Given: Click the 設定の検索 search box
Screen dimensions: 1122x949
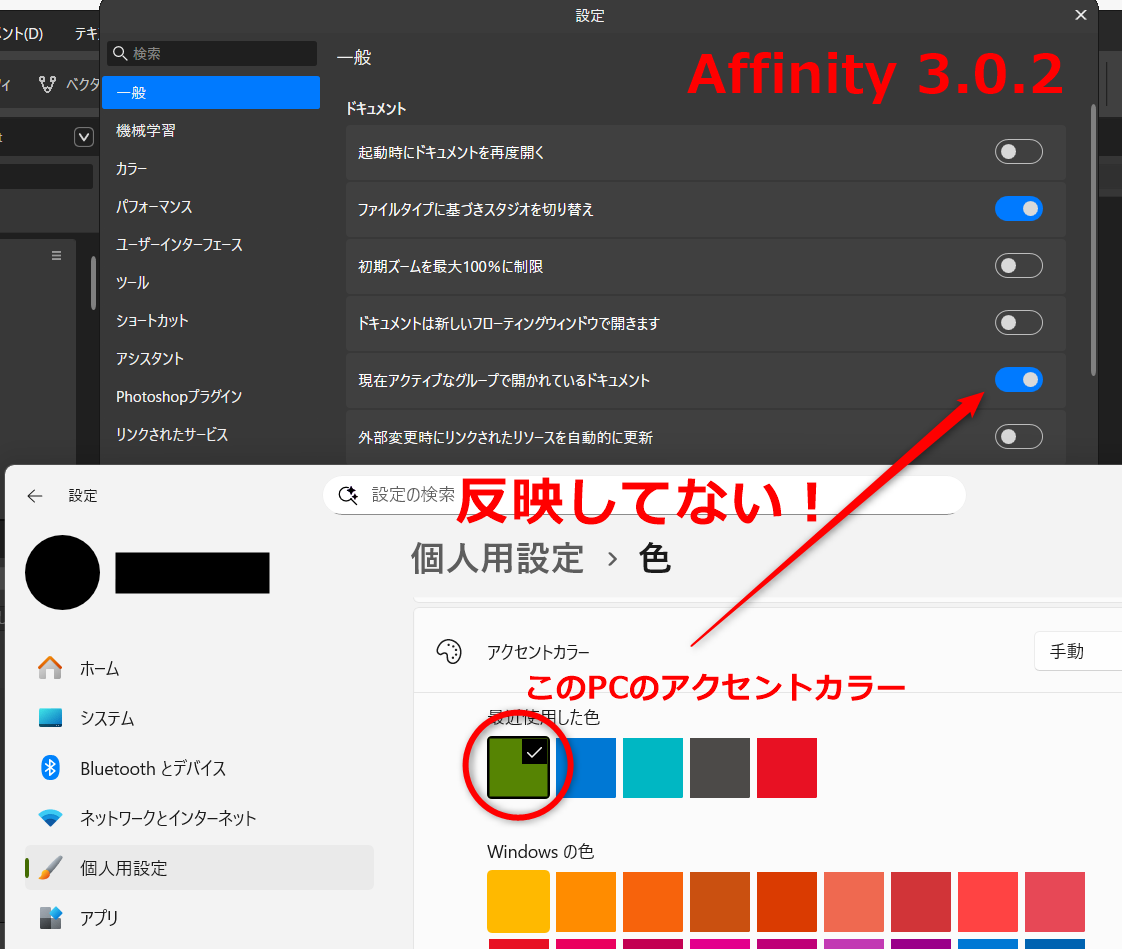Looking at the screenshot, I should point(644,495).
